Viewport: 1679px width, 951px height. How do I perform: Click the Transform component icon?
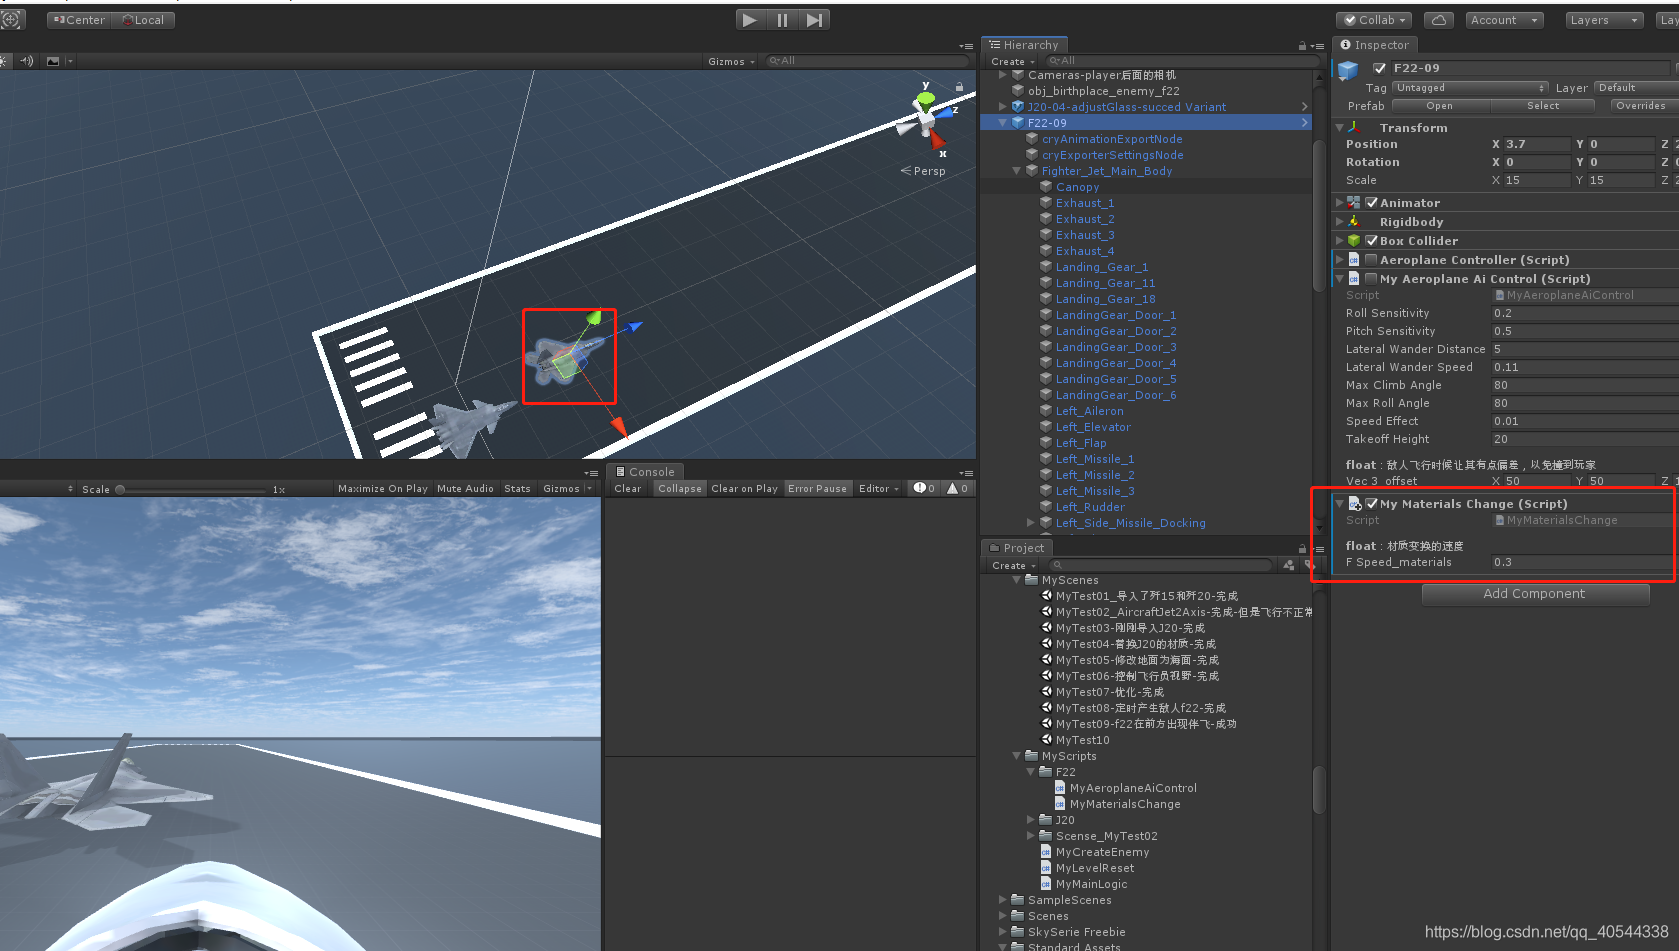point(1354,128)
